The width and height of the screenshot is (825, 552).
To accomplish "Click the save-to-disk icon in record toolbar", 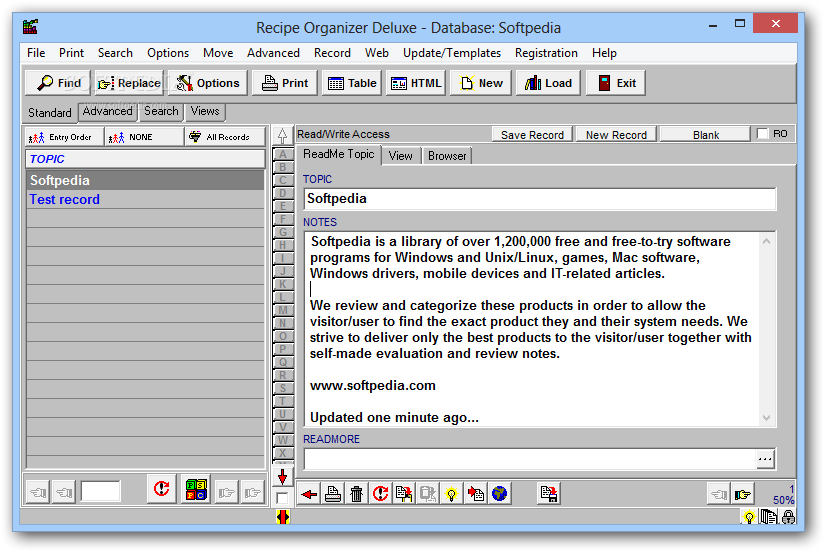I will (549, 494).
